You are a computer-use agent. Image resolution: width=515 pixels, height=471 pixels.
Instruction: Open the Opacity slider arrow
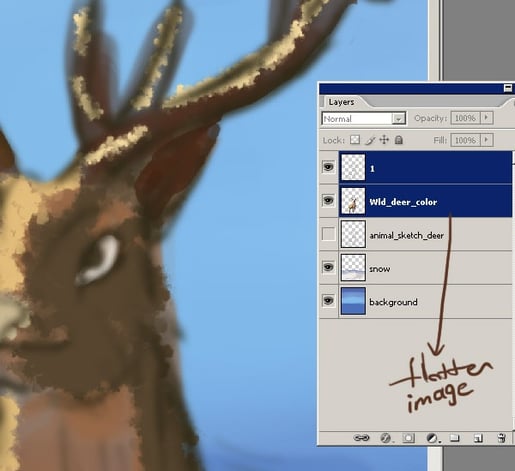coord(486,118)
